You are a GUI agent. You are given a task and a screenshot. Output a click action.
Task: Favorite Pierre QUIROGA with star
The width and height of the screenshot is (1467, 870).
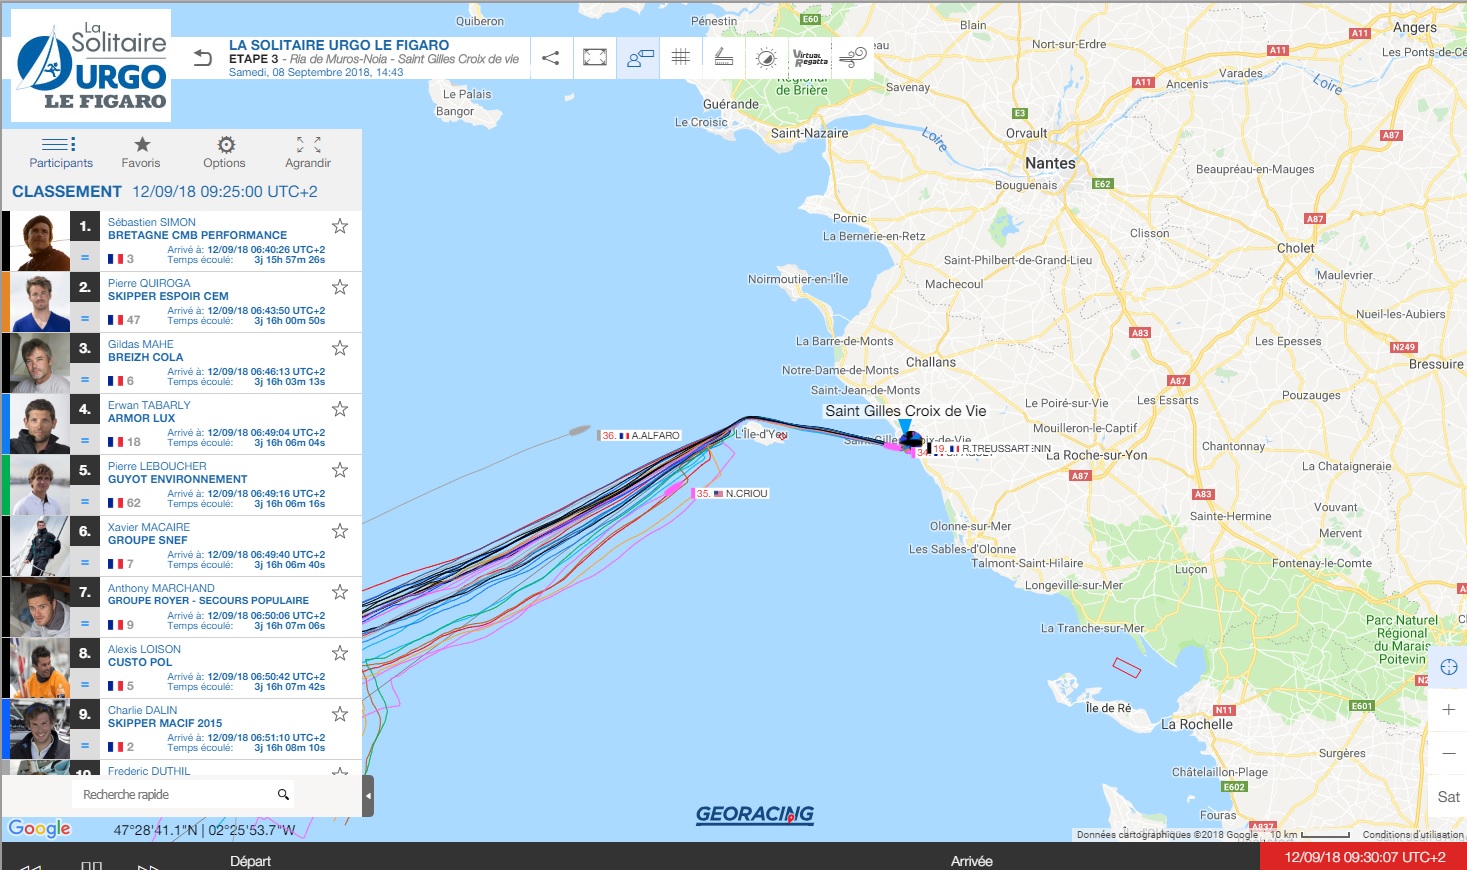point(340,287)
